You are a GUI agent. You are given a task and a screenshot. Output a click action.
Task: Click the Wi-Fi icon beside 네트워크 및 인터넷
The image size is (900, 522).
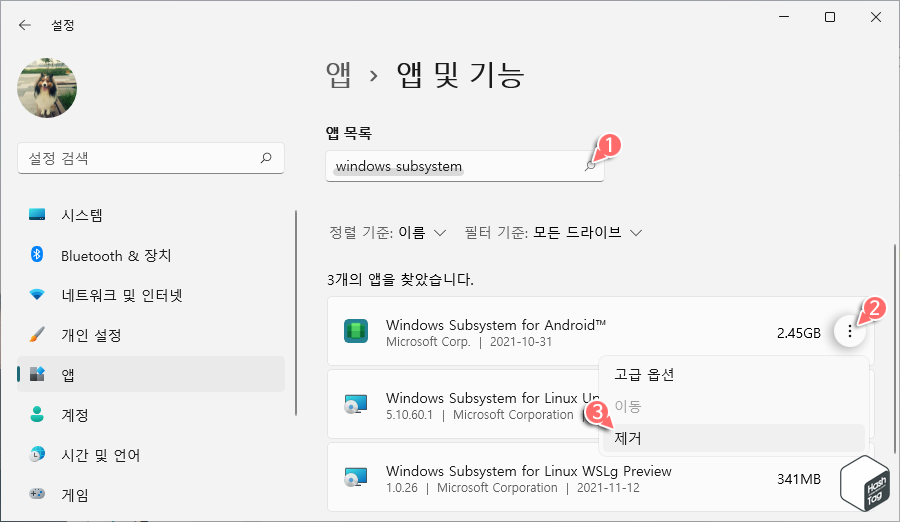(x=37, y=295)
